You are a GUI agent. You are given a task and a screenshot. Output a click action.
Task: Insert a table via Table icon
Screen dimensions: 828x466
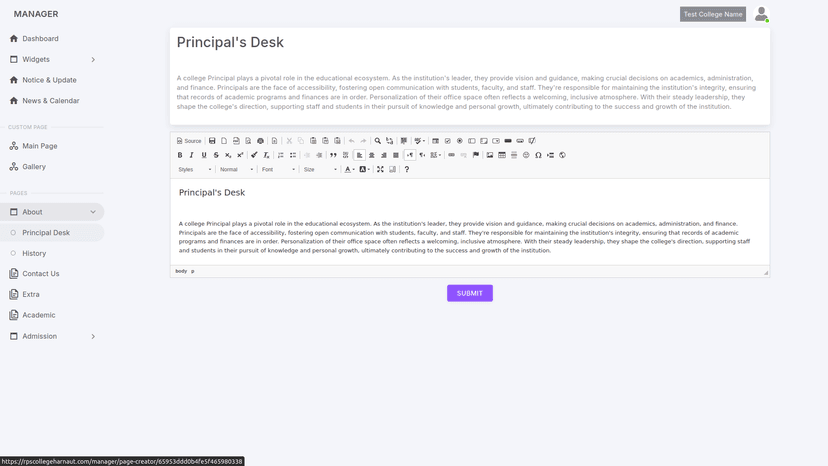click(x=502, y=155)
